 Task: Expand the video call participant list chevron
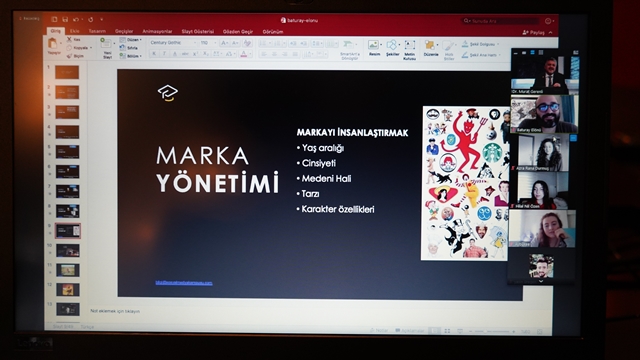click(x=541, y=281)
